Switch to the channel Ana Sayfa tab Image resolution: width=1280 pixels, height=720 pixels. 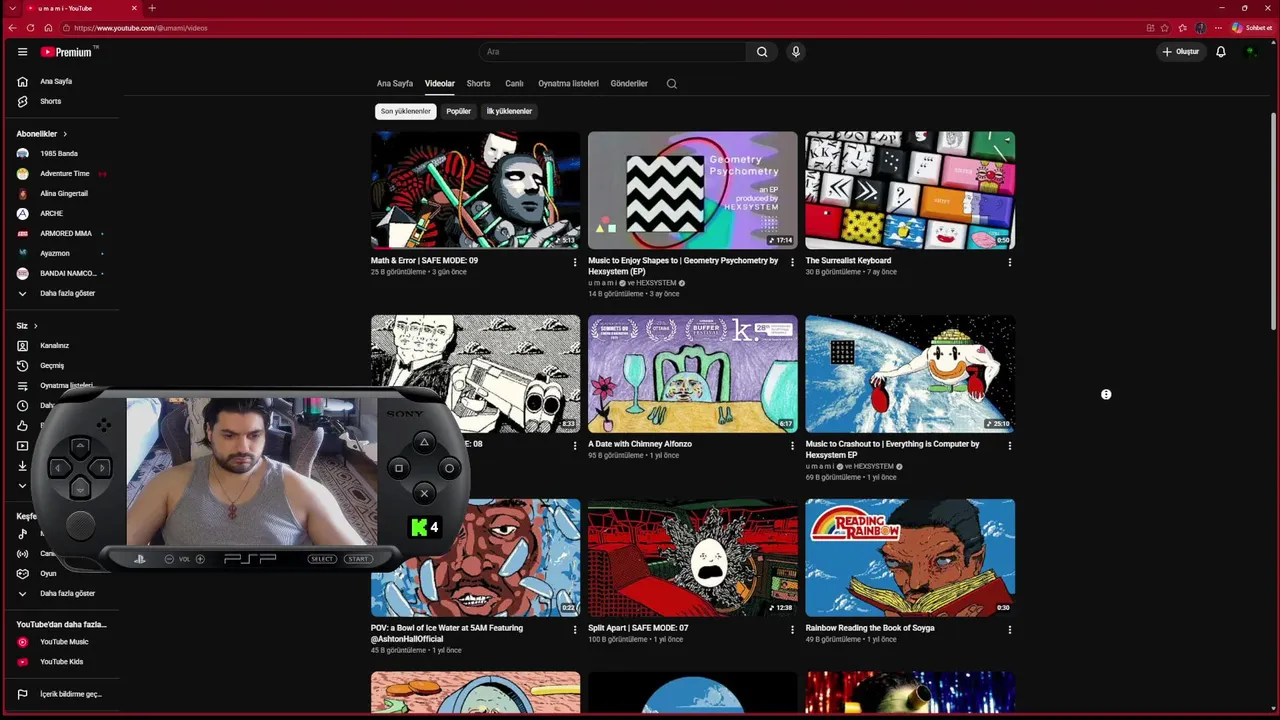(x=395, y=84)
